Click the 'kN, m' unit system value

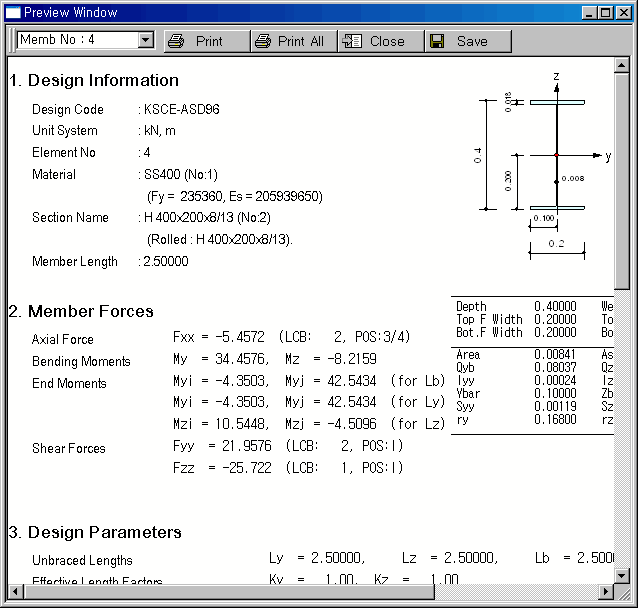(160, 131)
